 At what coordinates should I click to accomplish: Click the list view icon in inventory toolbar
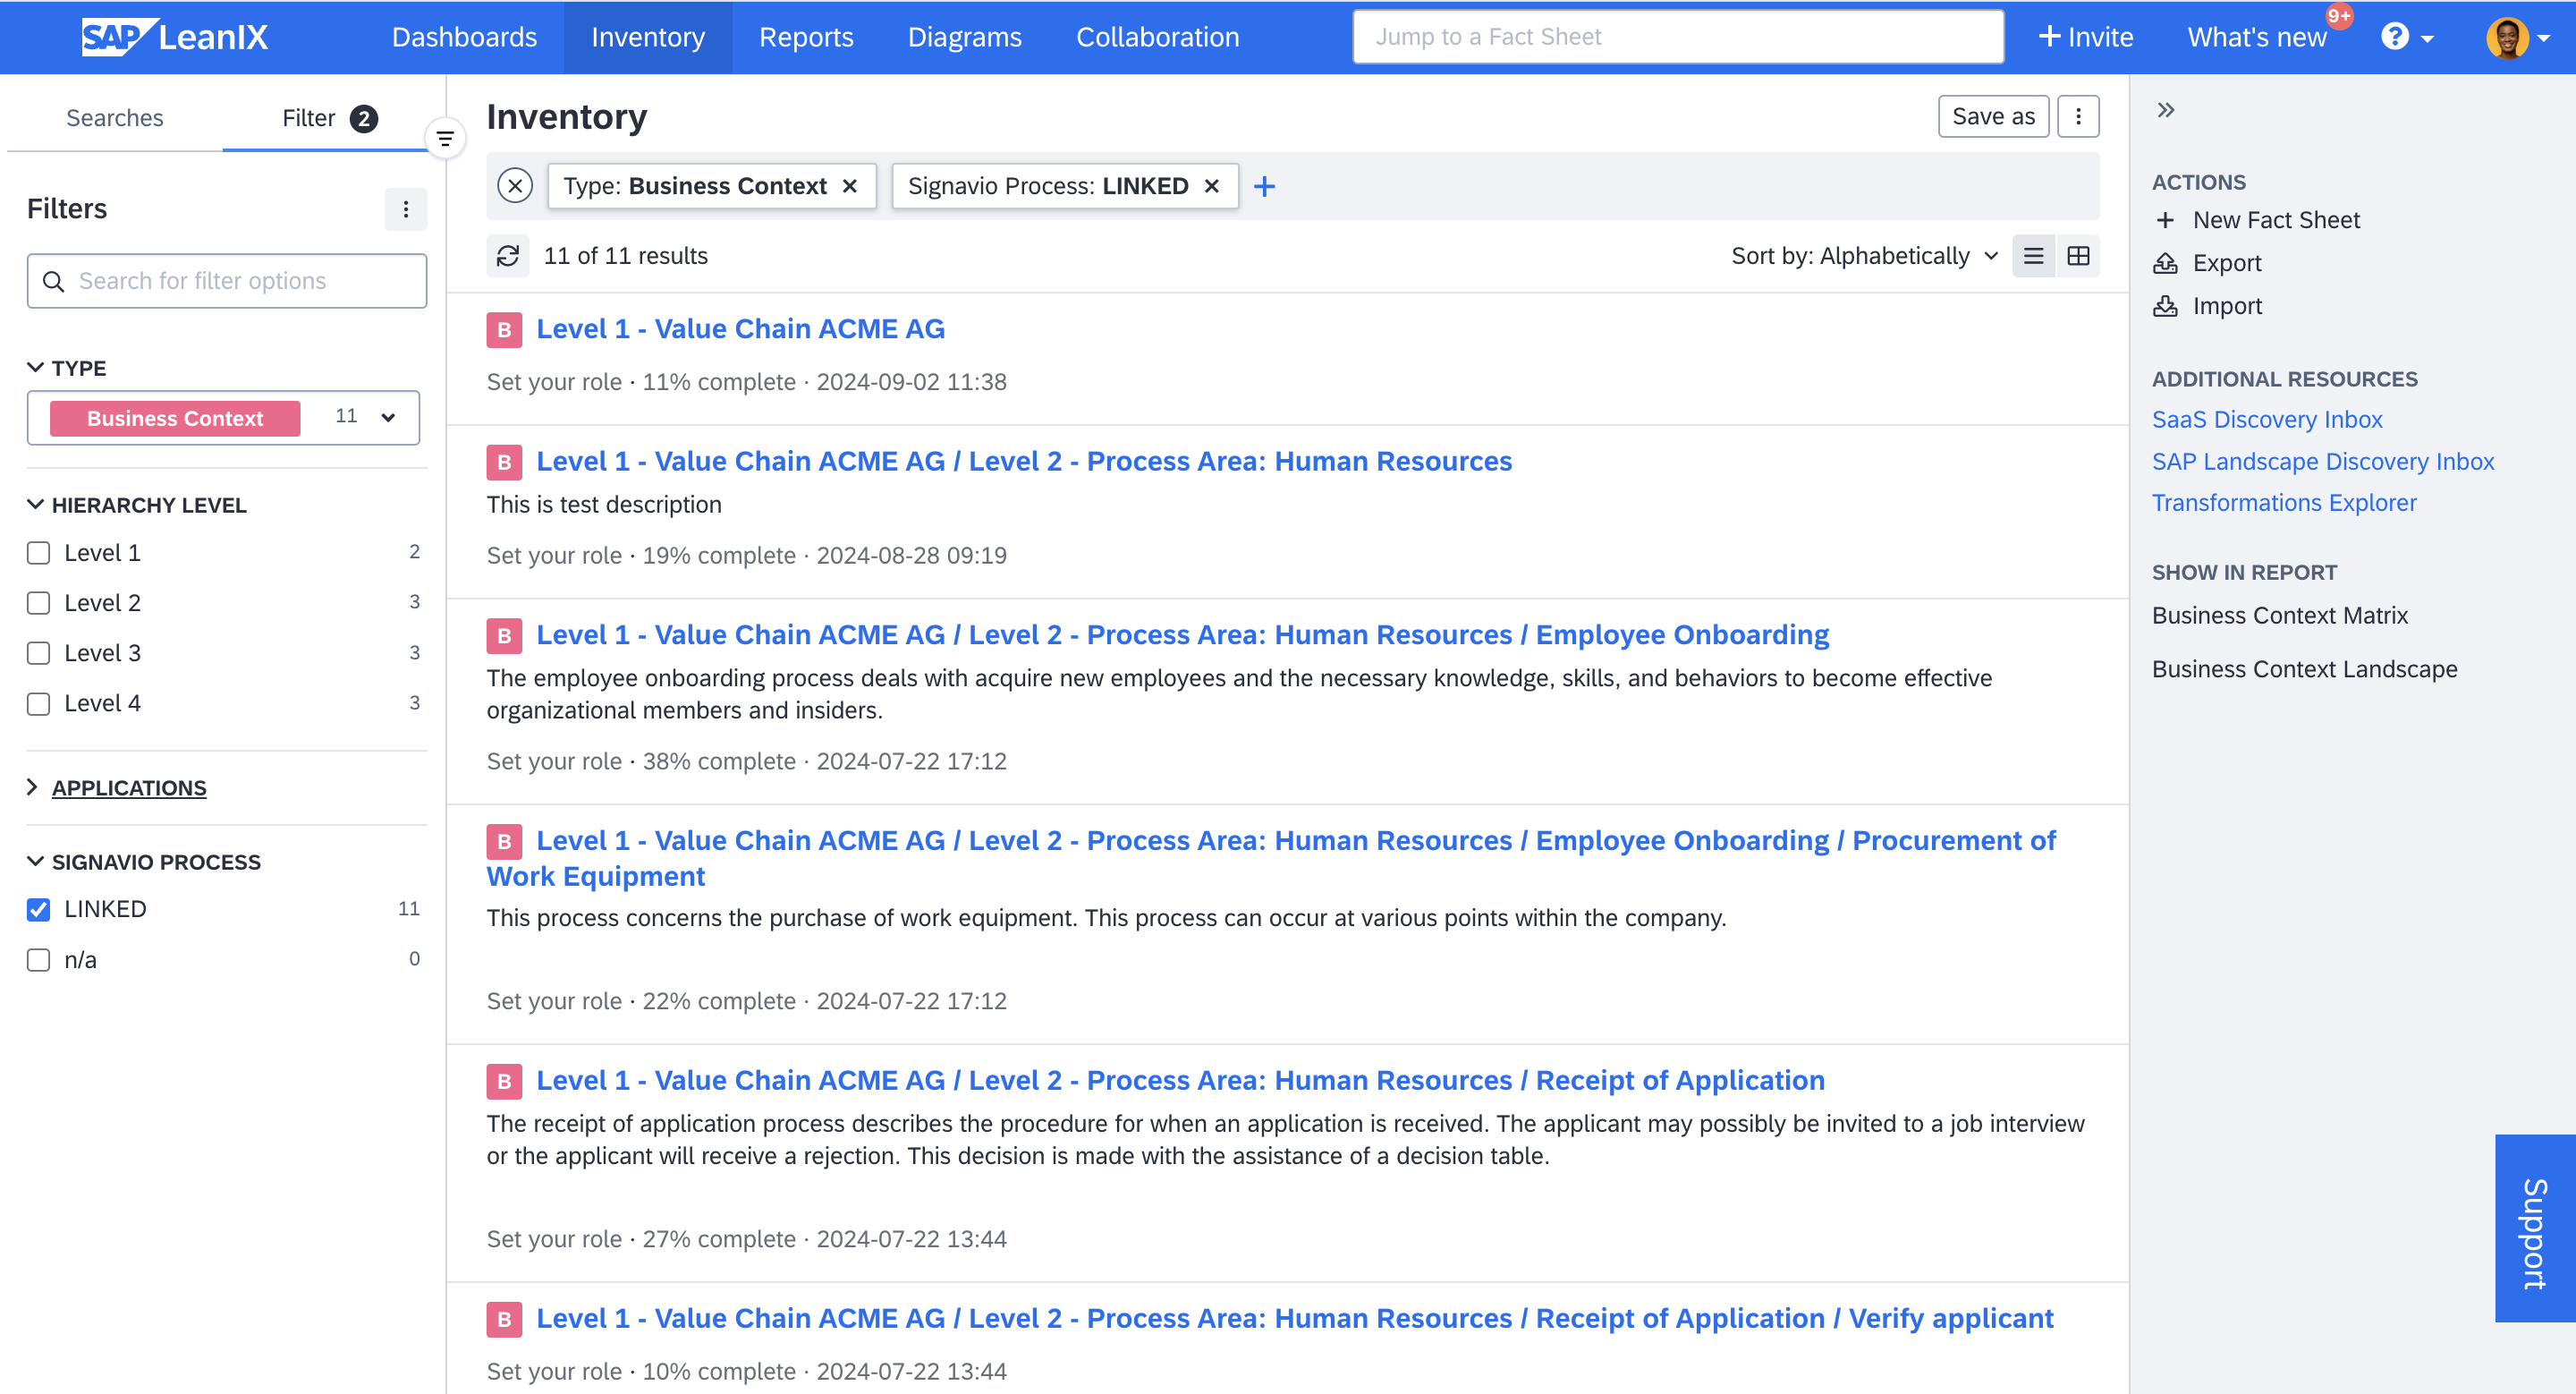[x=2032, y=256]
